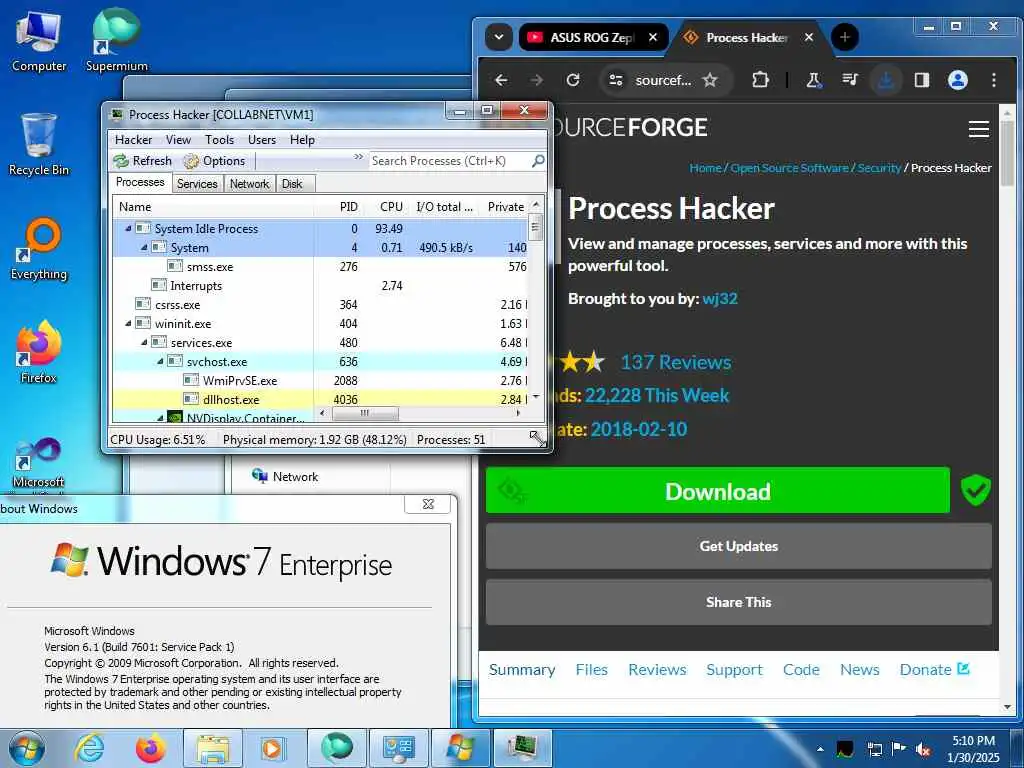1024x768 pixels.
Task: Open the browser profile avatar
Action: pyautogui.click(x=958, y=80)
